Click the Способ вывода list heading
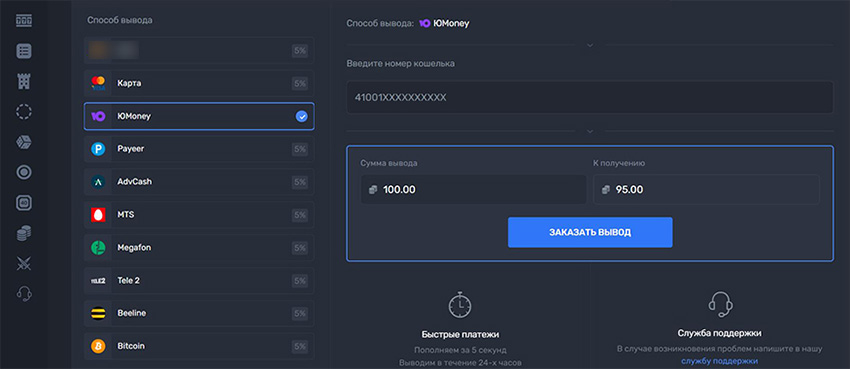This screenshot has height=369, width=850. pos(120,21)
